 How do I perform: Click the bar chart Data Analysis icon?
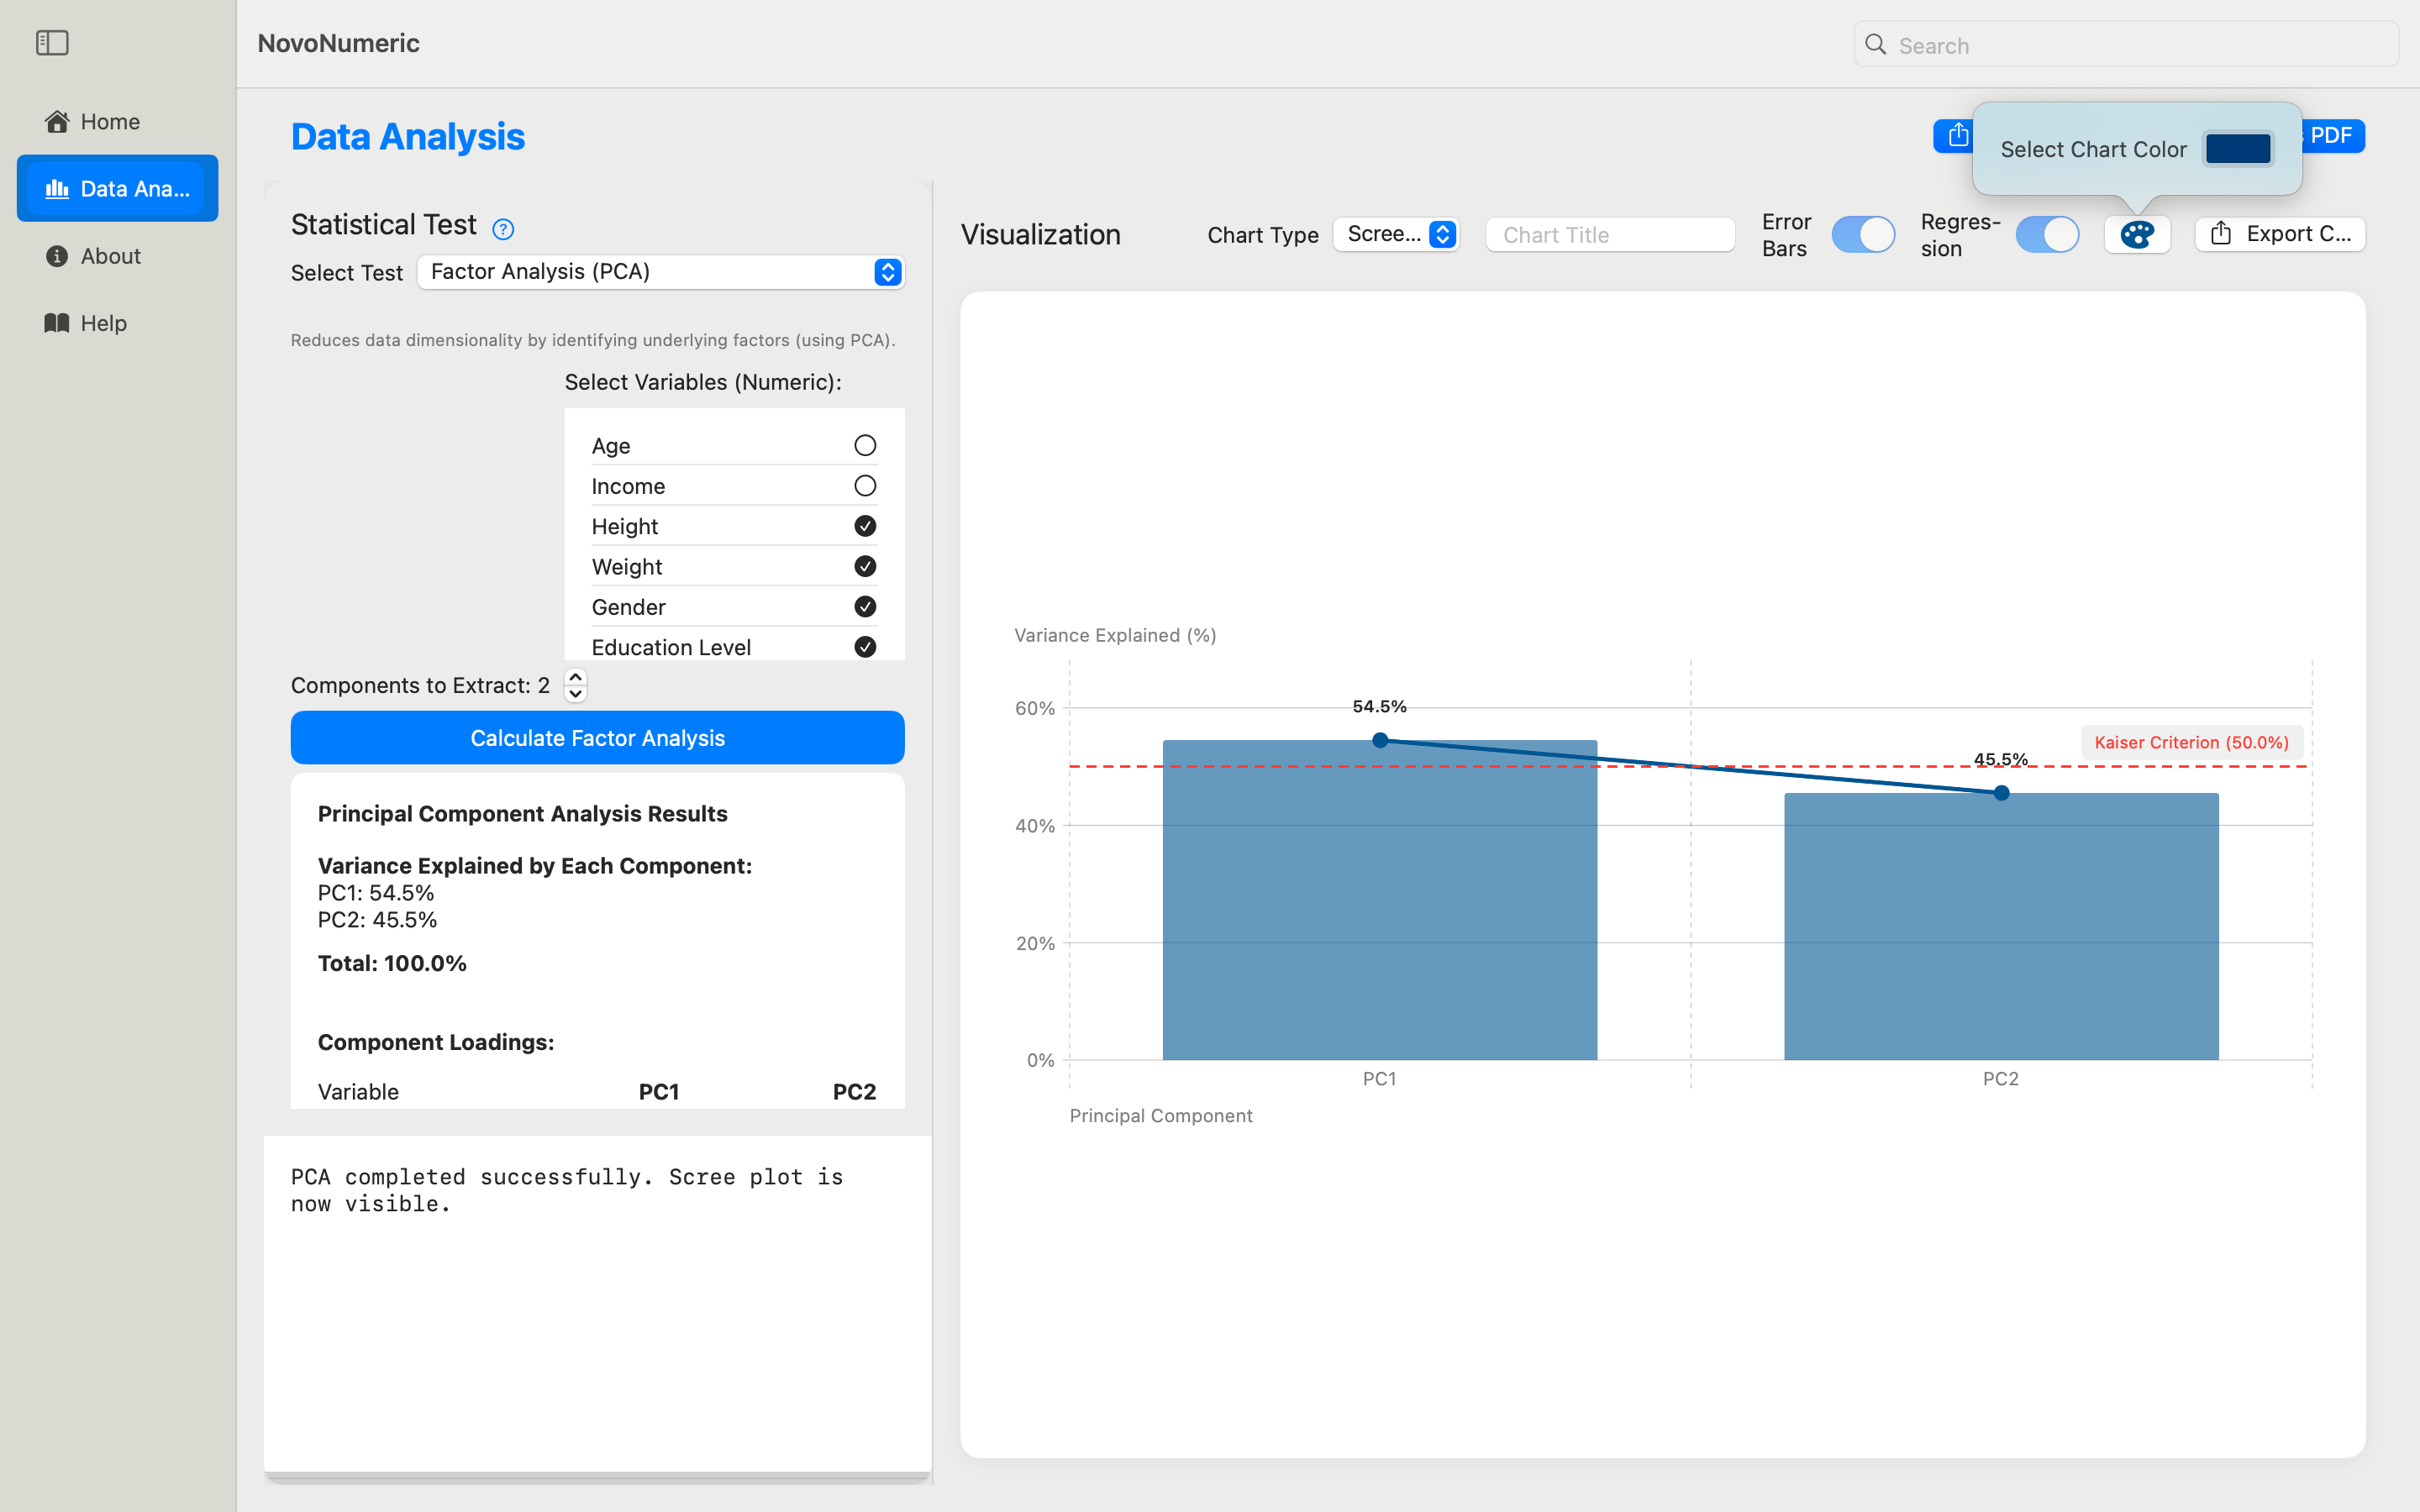[x=57, y=188]
